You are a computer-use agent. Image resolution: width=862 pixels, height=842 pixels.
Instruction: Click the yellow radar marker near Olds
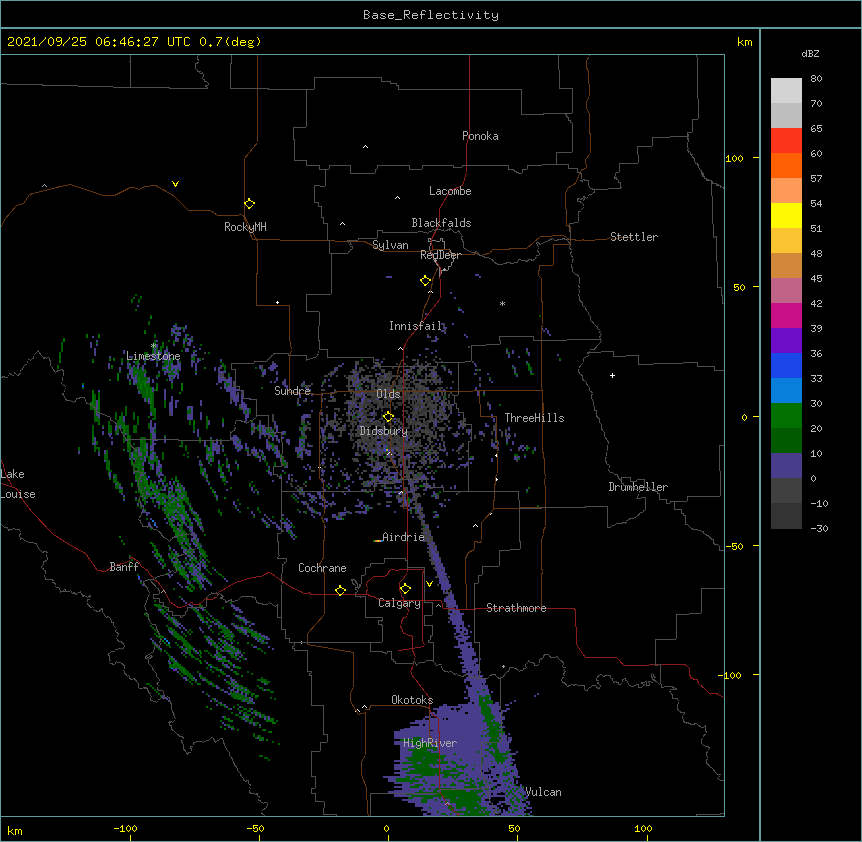(388, 417)
